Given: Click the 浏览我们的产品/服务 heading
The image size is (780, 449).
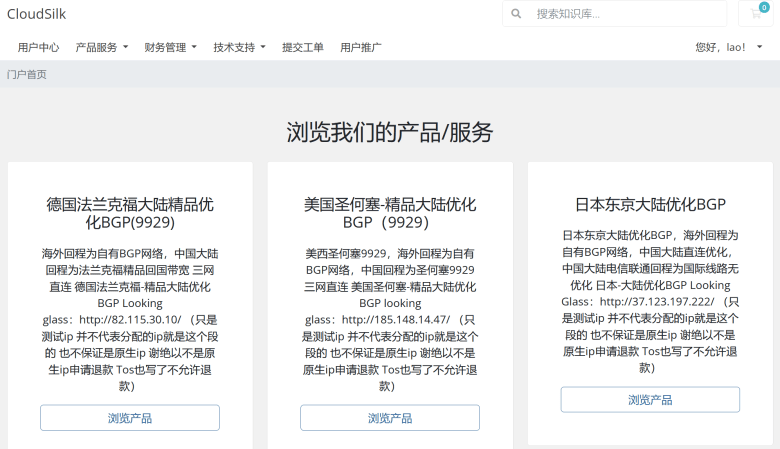Looking at the screenshot, I should click(390, 132).
